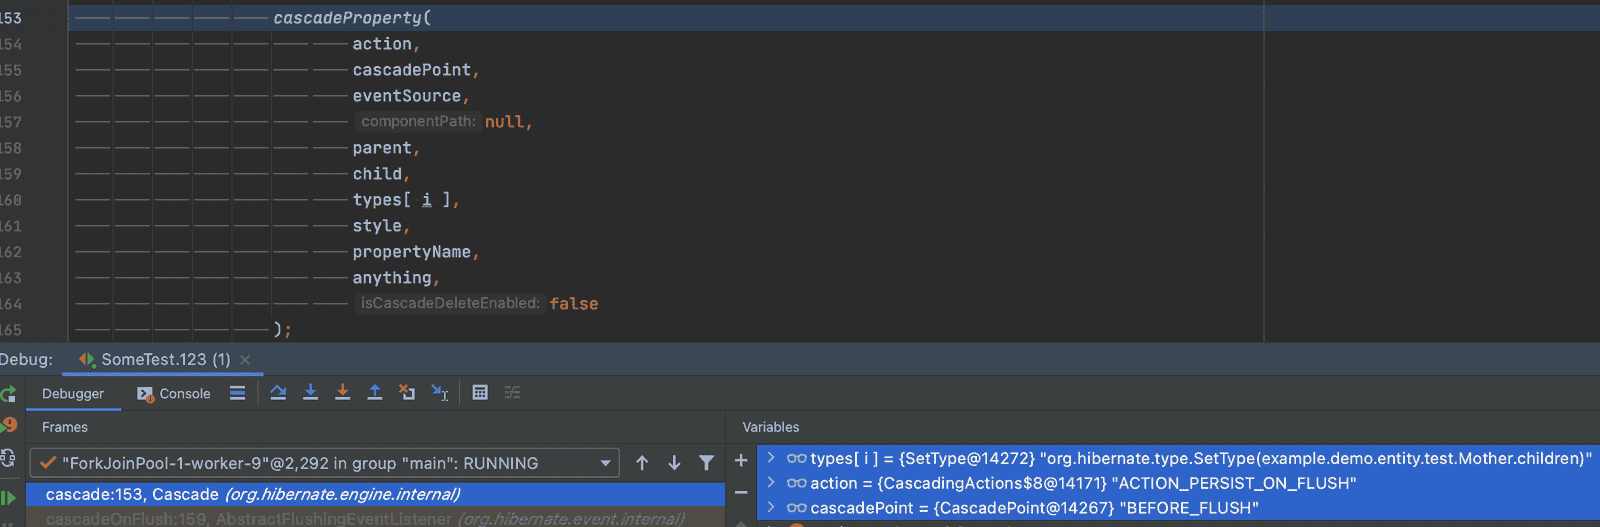Screen dimensions: 1600x527
Task: Click the false literal in code
Action: (574, 304)
